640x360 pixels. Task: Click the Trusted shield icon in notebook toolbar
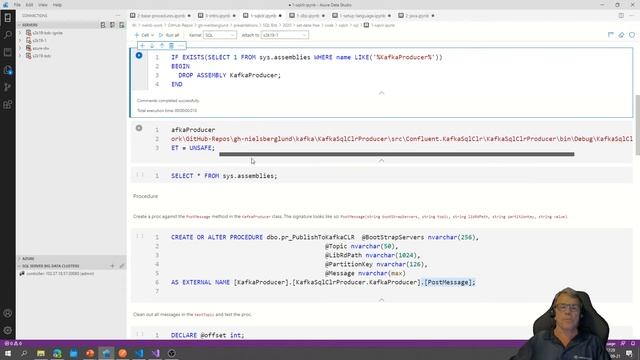pyautogui.click(x=632, y=35)
